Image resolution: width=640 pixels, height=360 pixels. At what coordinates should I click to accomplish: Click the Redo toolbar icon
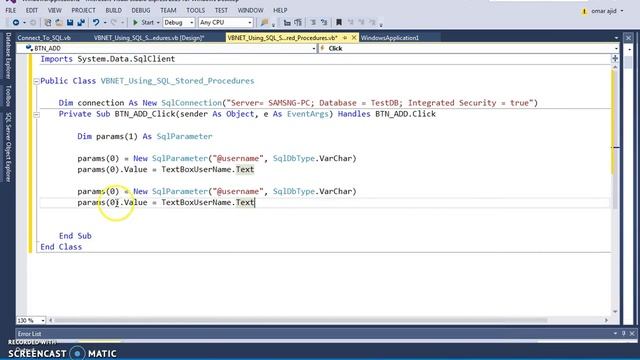(x=114, y=22)
